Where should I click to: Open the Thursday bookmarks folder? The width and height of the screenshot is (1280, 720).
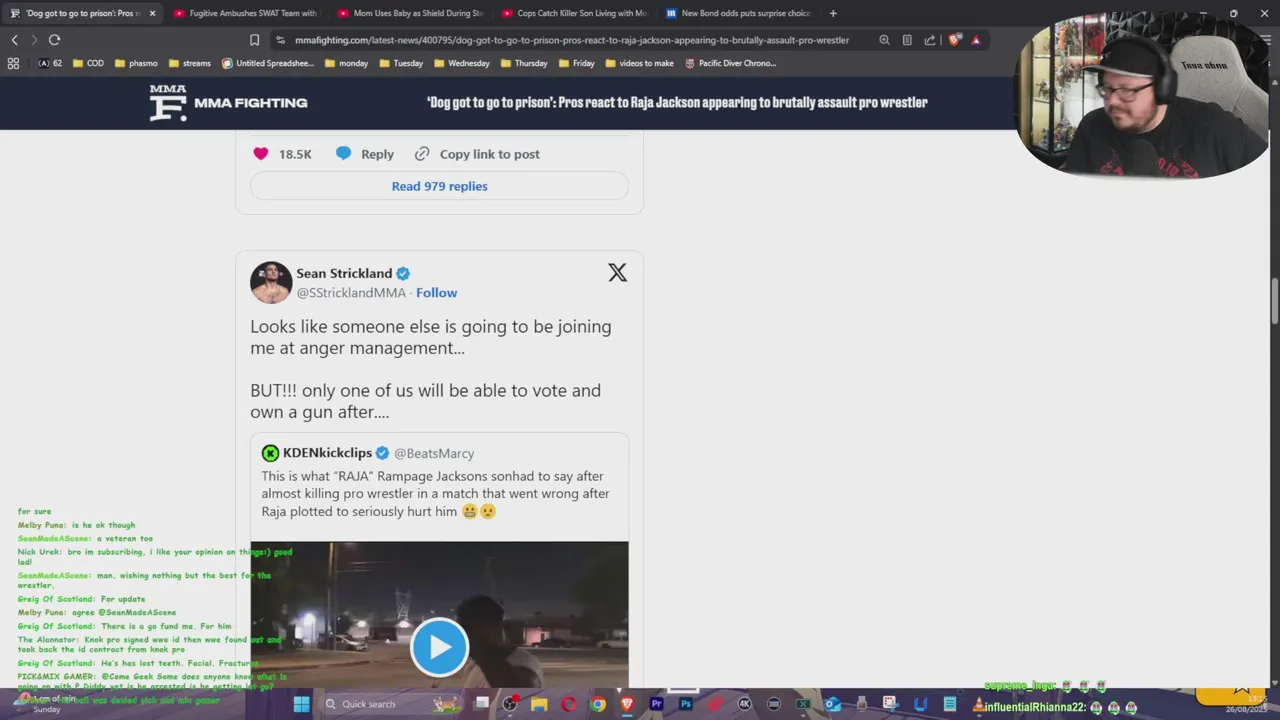523,63
